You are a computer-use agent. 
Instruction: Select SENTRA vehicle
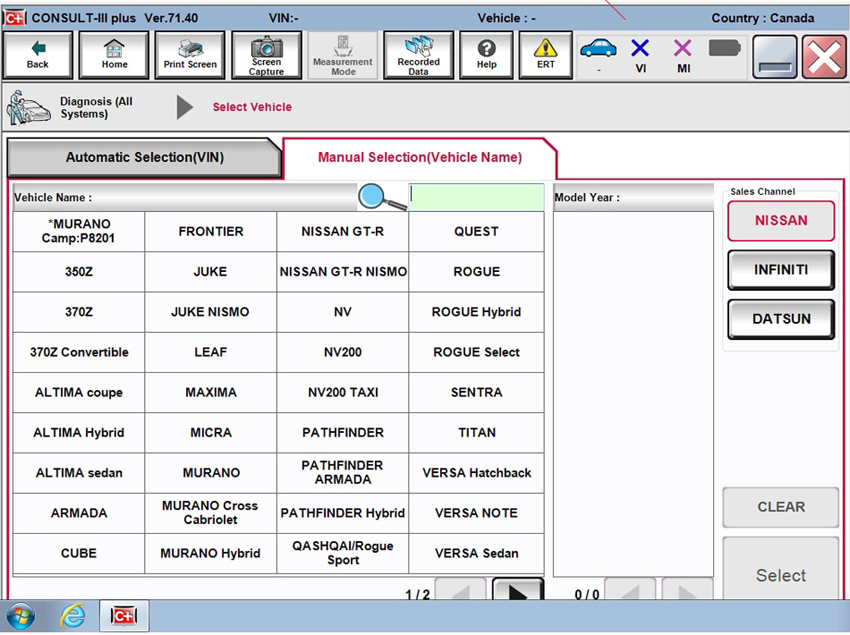click(476, 392)
